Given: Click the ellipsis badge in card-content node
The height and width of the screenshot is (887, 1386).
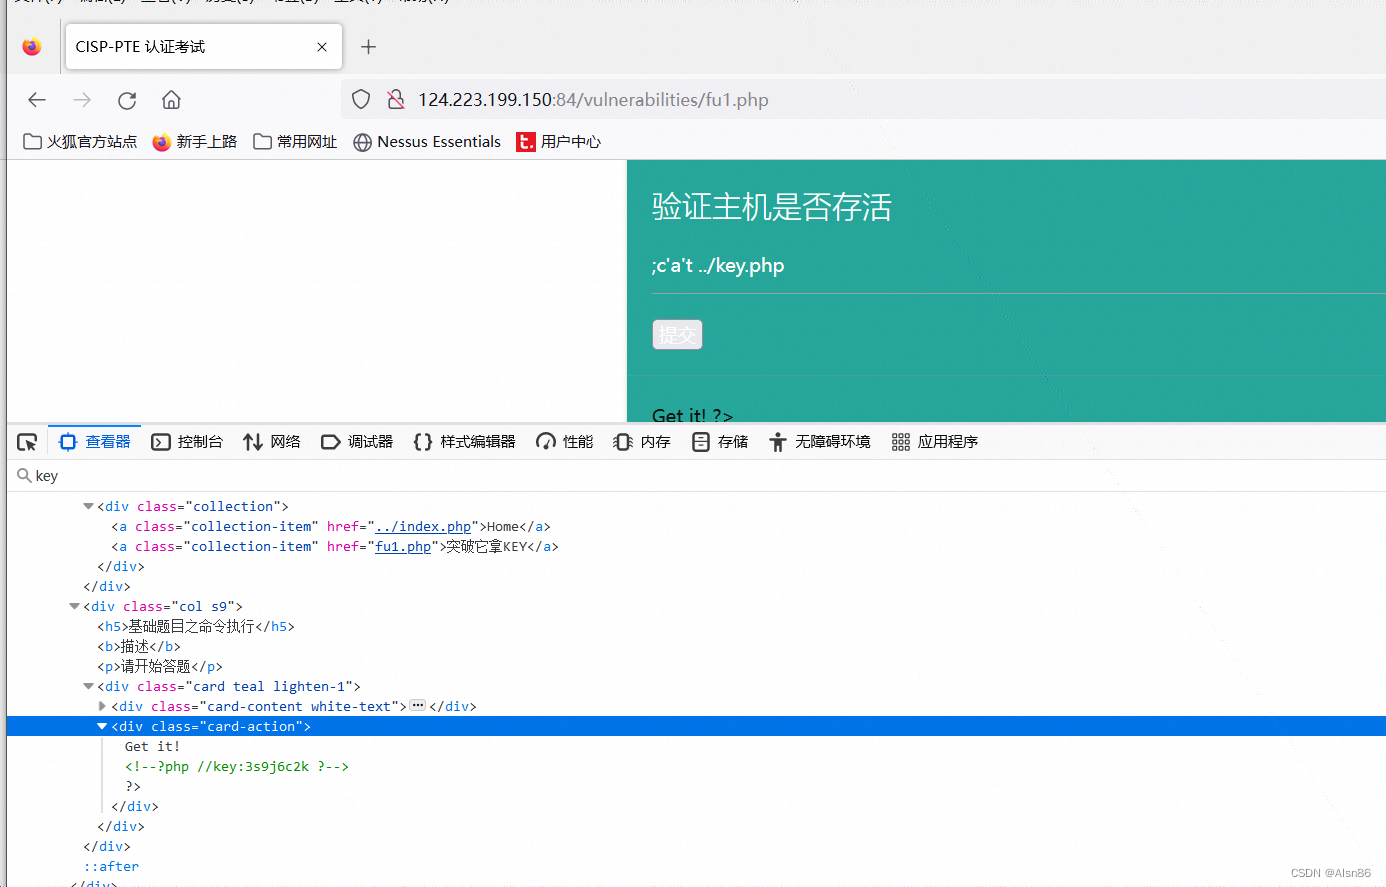Looking at the screenshot, I should point(418,706).
